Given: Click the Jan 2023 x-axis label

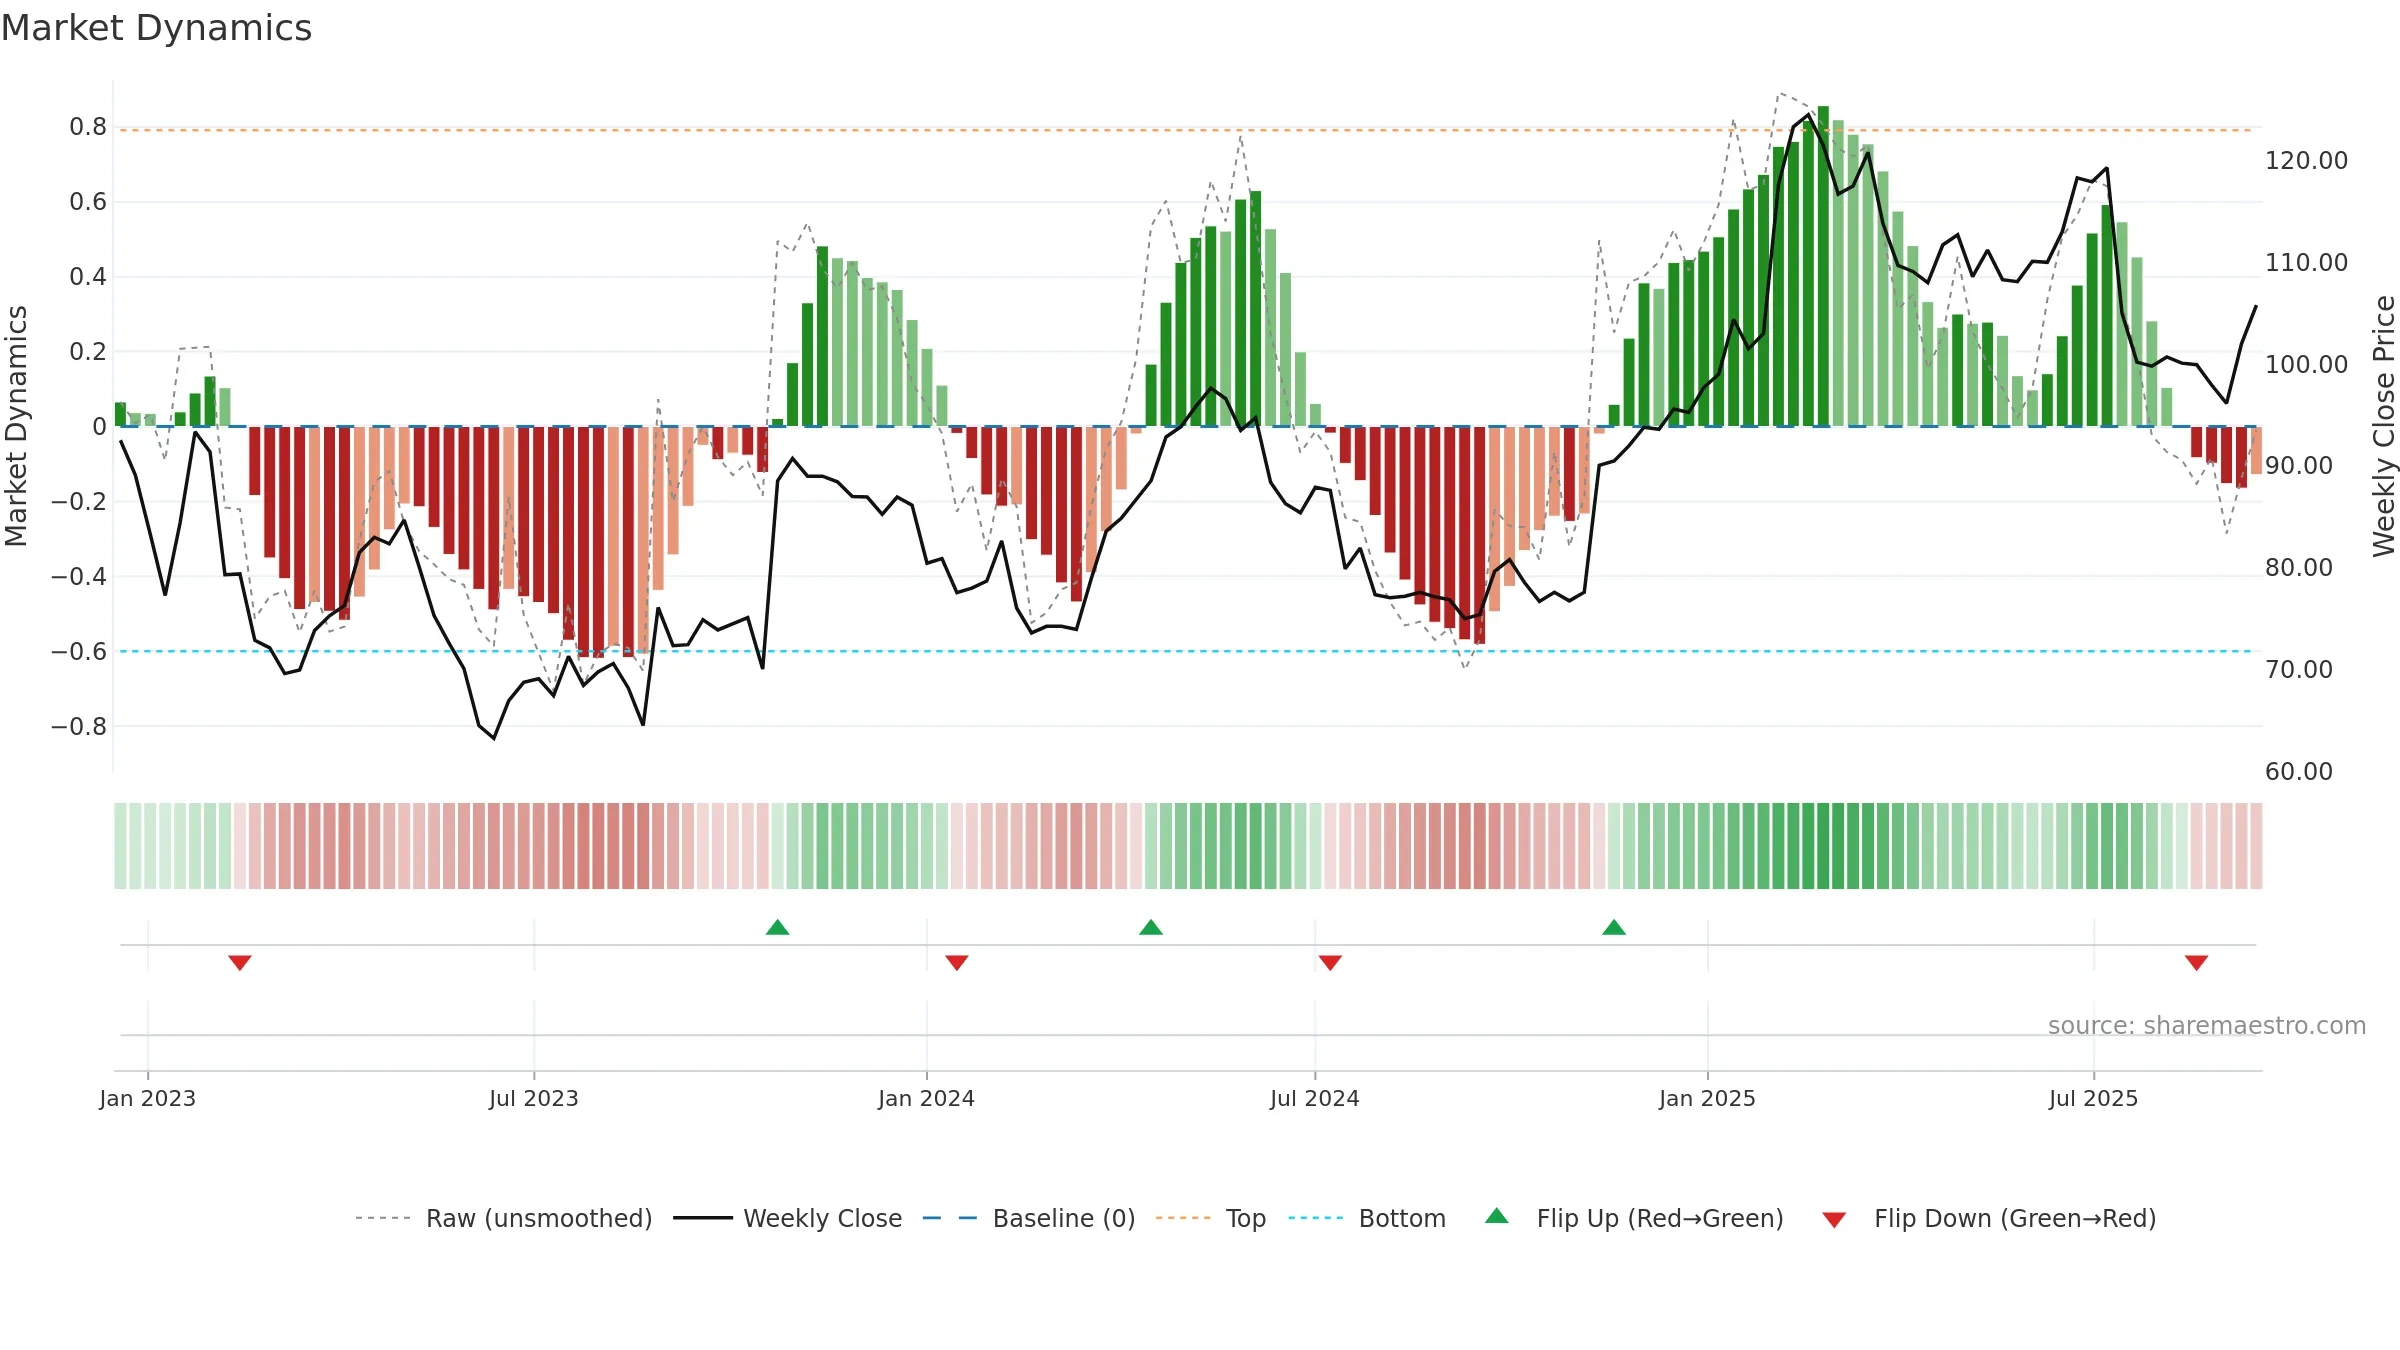Looking at the screenshot, I should 148,1098.
